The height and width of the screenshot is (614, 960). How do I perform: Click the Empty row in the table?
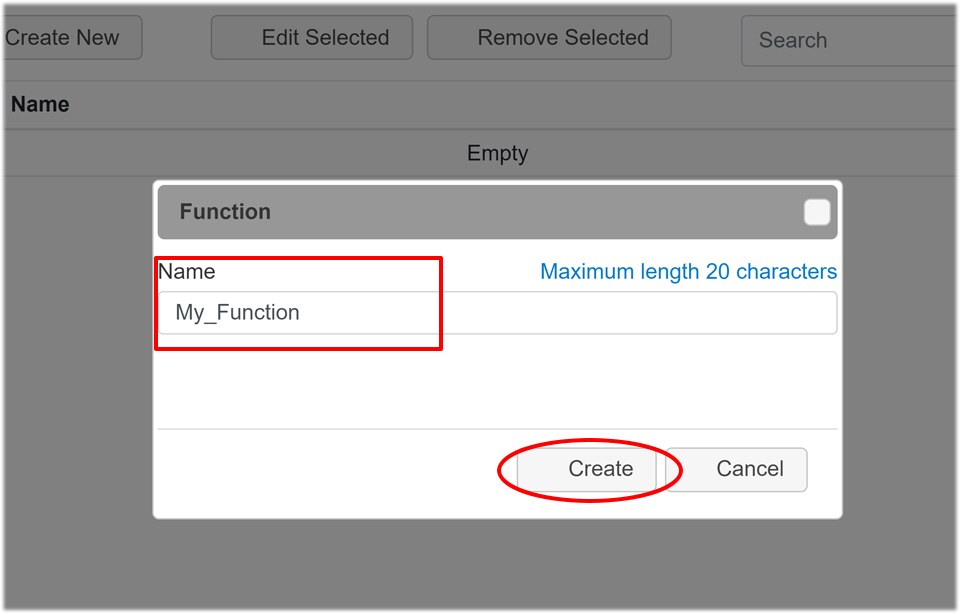click(x=497, y=153)
